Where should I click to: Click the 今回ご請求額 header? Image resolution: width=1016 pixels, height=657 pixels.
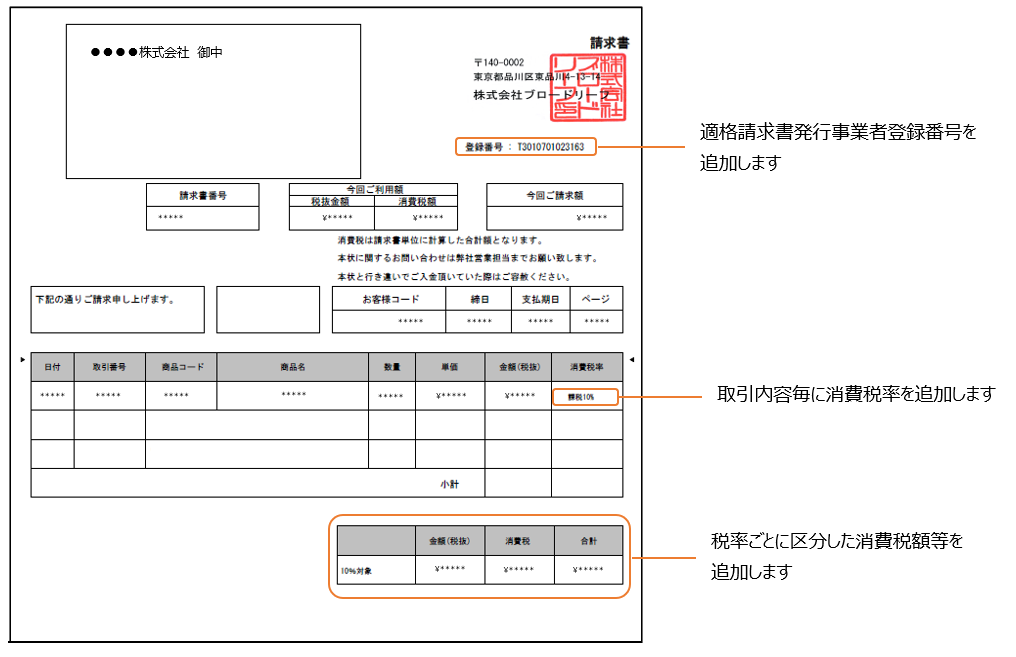pos(554,195)
